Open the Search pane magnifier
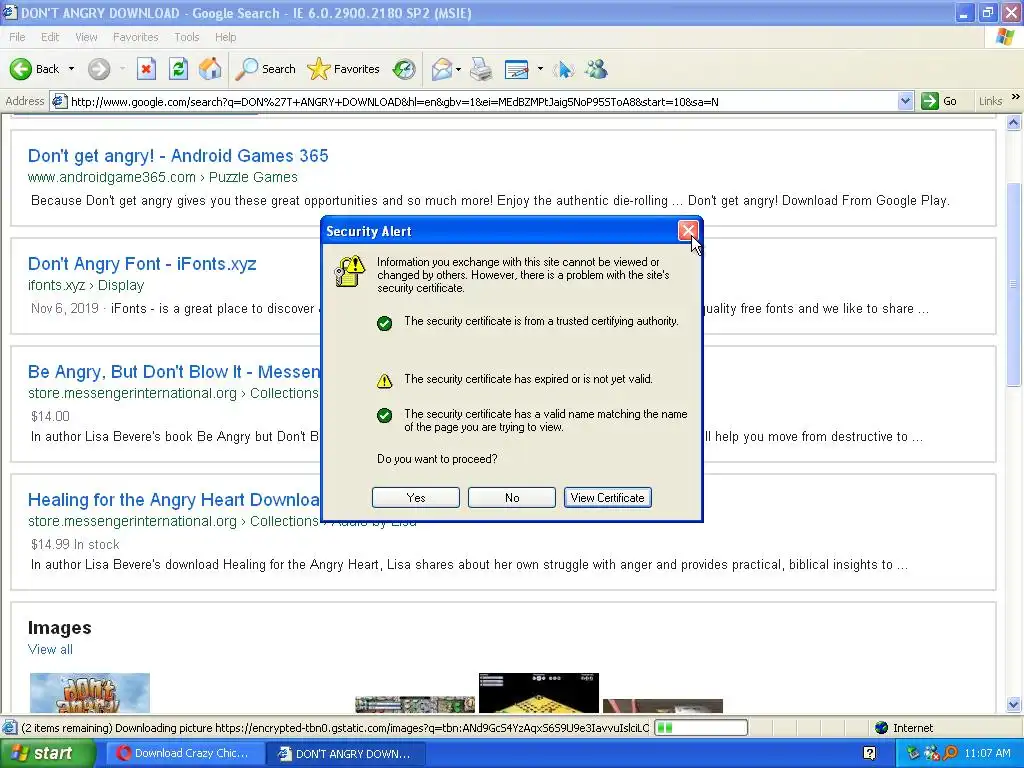 tap(246, 69)
